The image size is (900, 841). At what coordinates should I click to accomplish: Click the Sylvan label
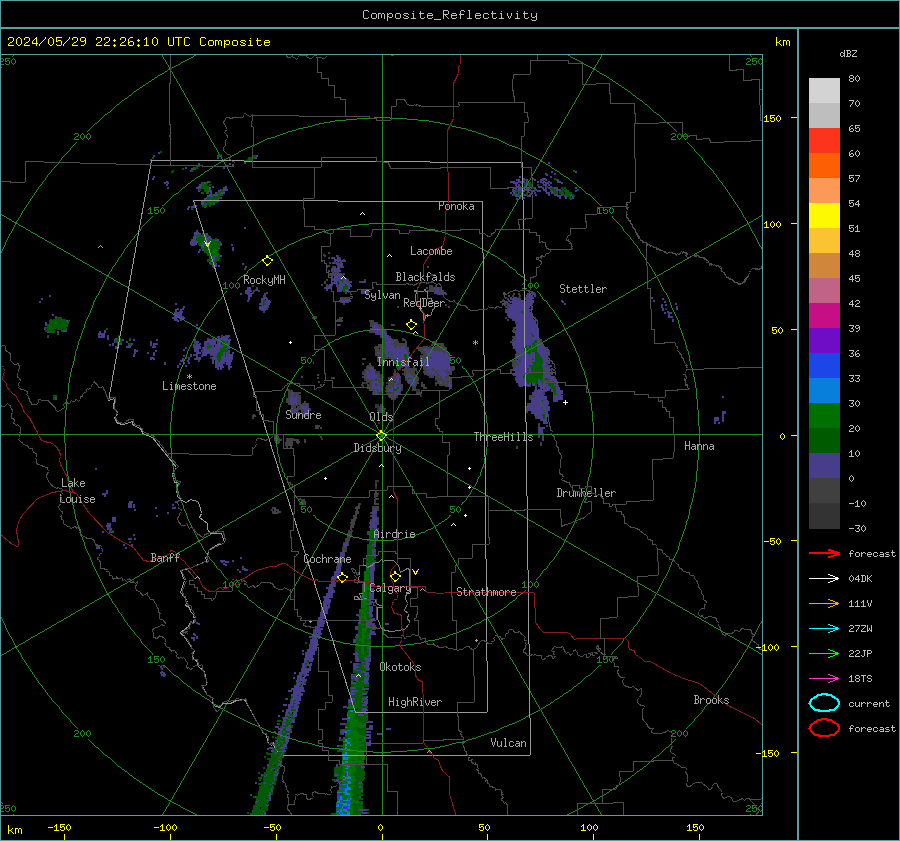(382, 295)
